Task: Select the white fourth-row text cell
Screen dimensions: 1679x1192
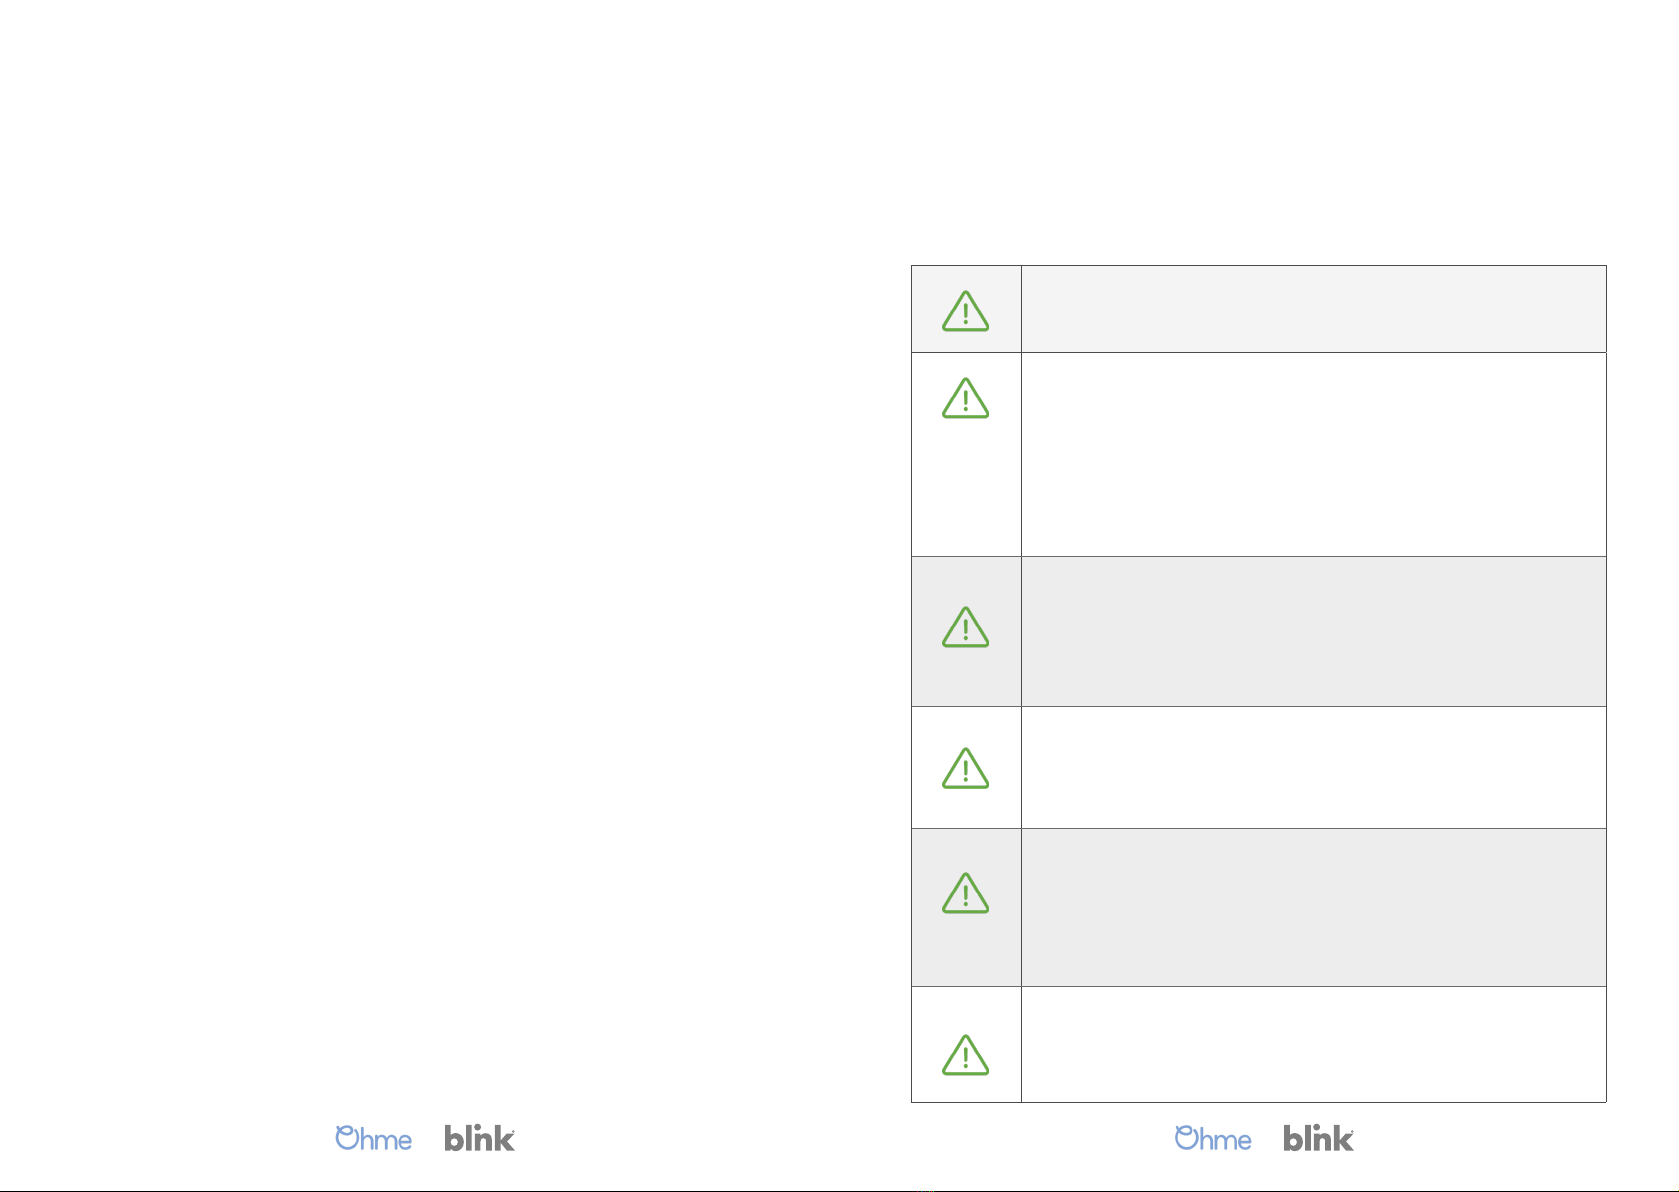Action: [1313, 768]
